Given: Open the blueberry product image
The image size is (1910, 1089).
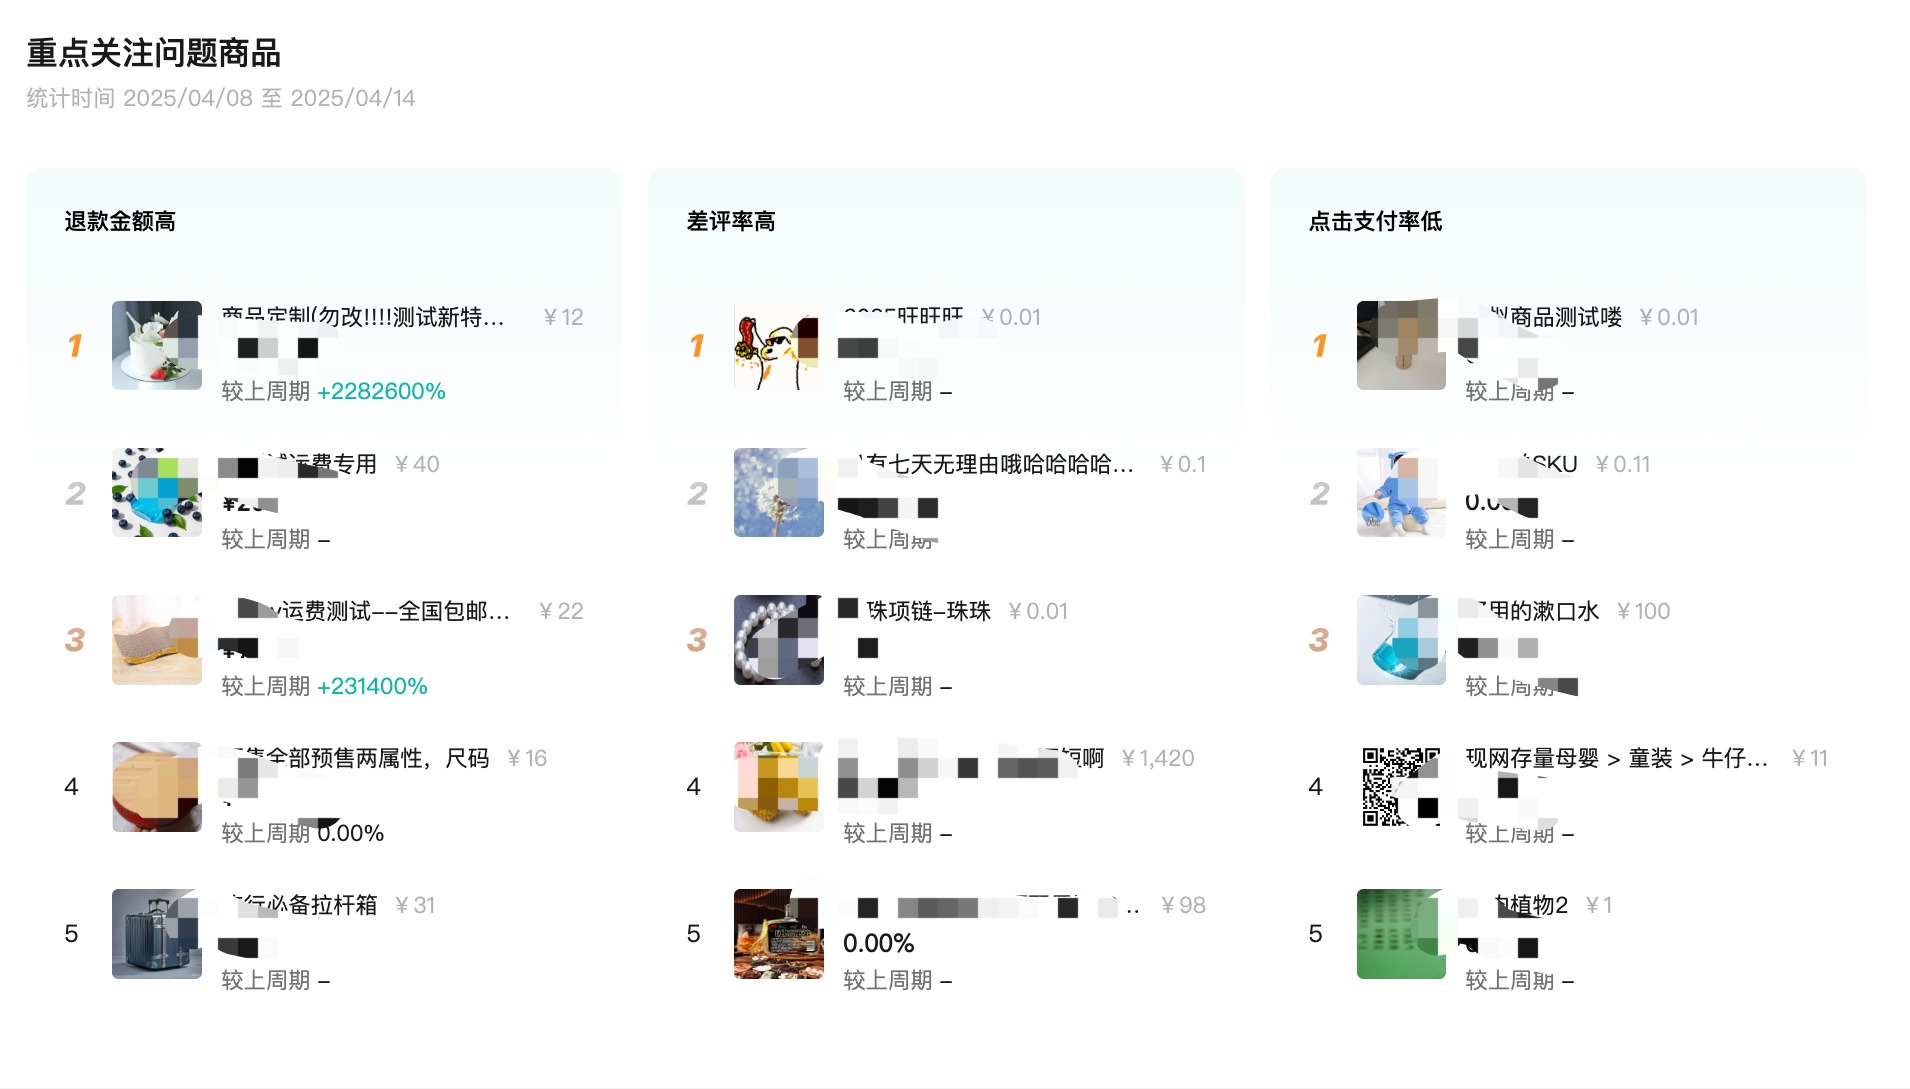Looking at the screenshot, I should [156, 492].
